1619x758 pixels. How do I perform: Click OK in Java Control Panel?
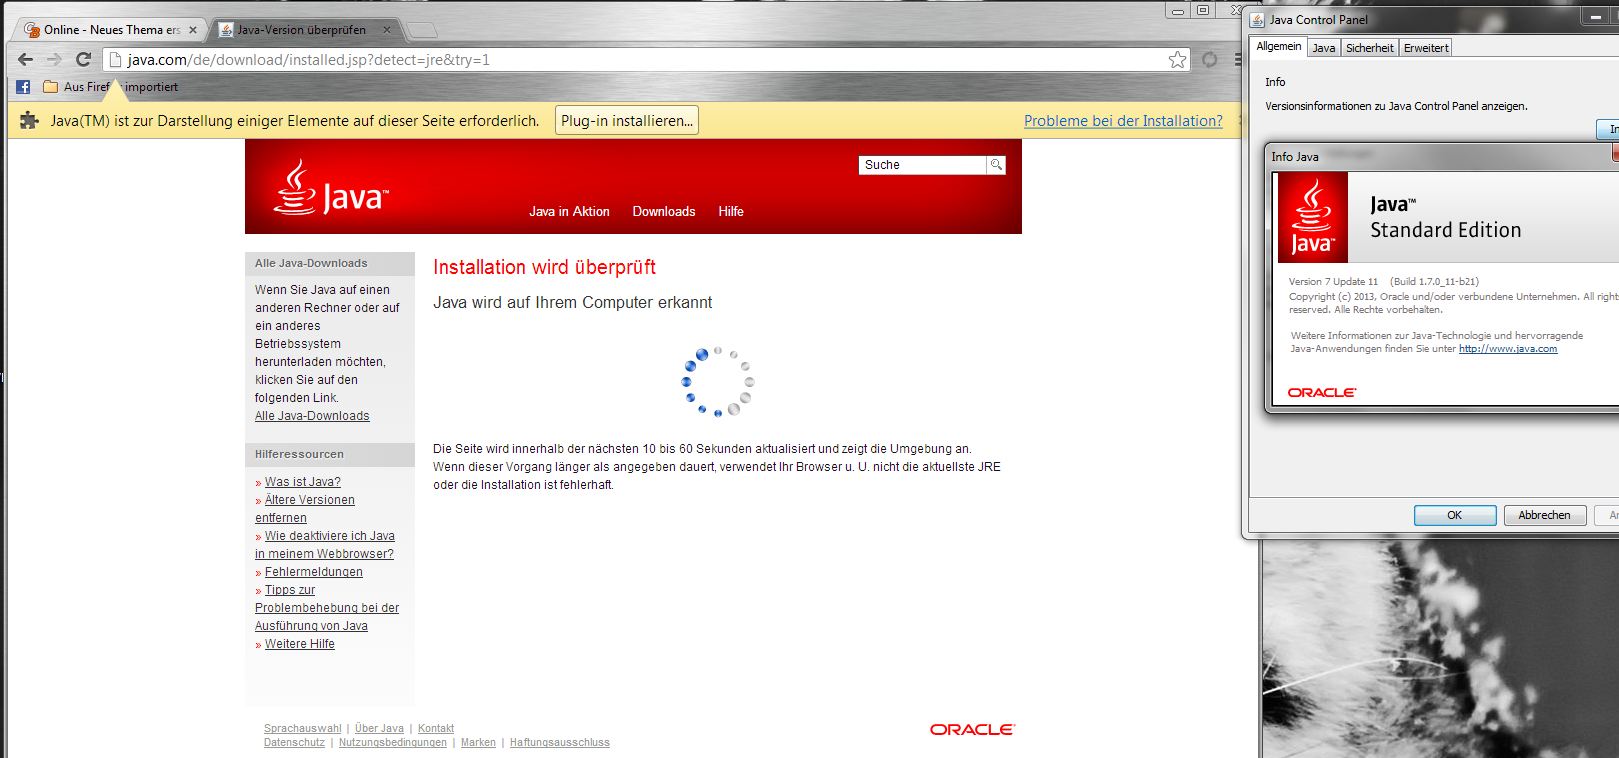coord(1455,515)
